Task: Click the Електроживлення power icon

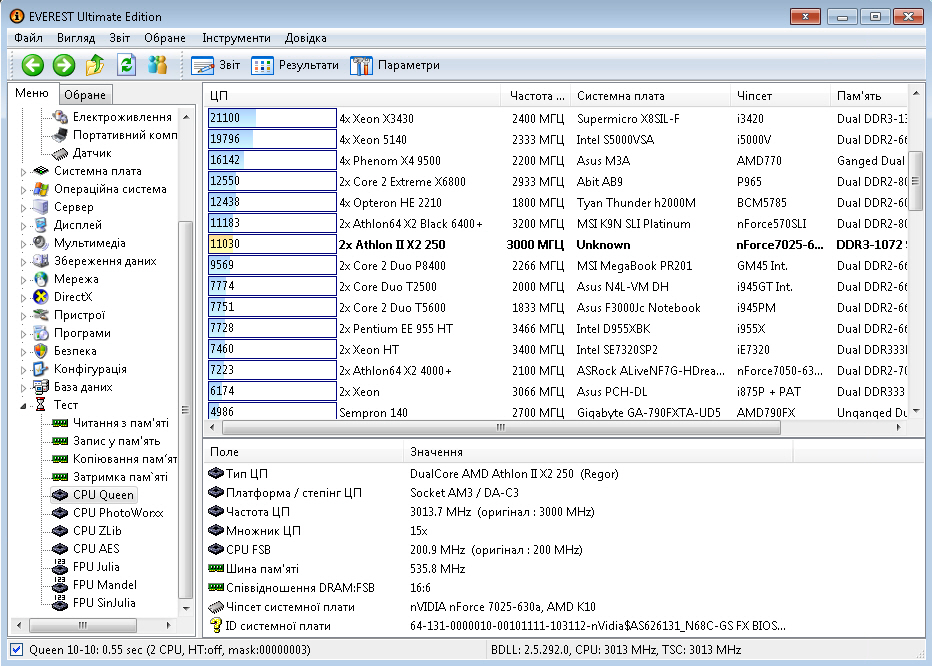Action: [x=59, y=117]
